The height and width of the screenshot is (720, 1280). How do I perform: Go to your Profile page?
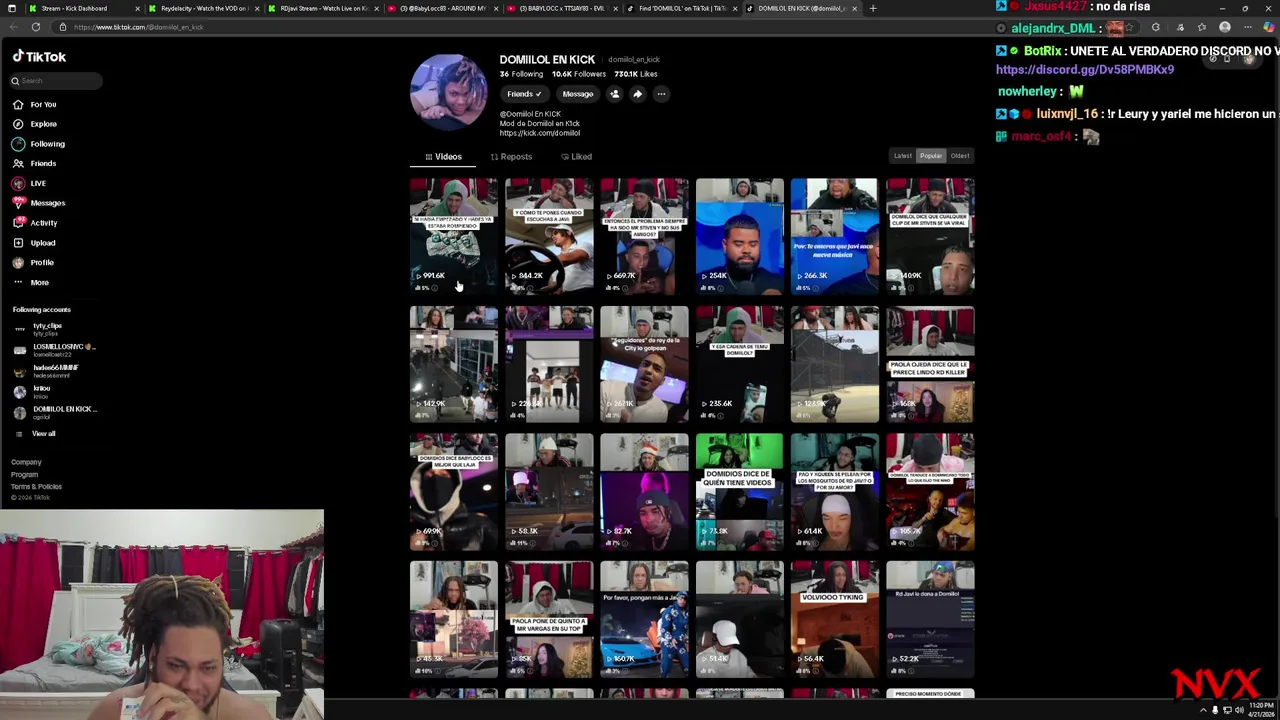[x=33, y=262]
